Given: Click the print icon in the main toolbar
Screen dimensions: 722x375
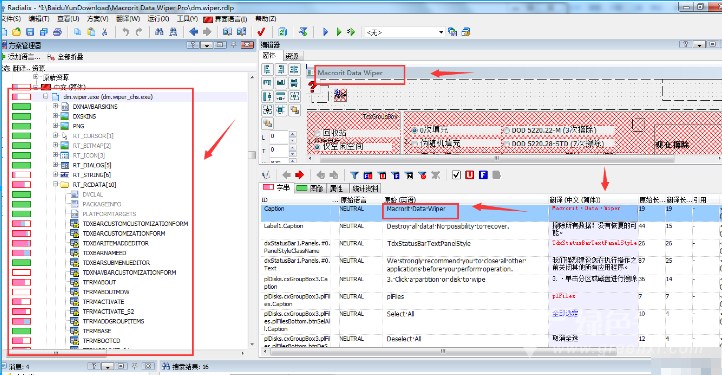Looking at the screenshot, I should (x=58, y=32).
